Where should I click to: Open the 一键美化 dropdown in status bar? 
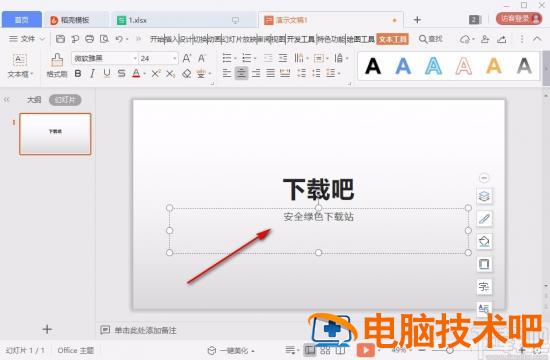click(232, 350)
